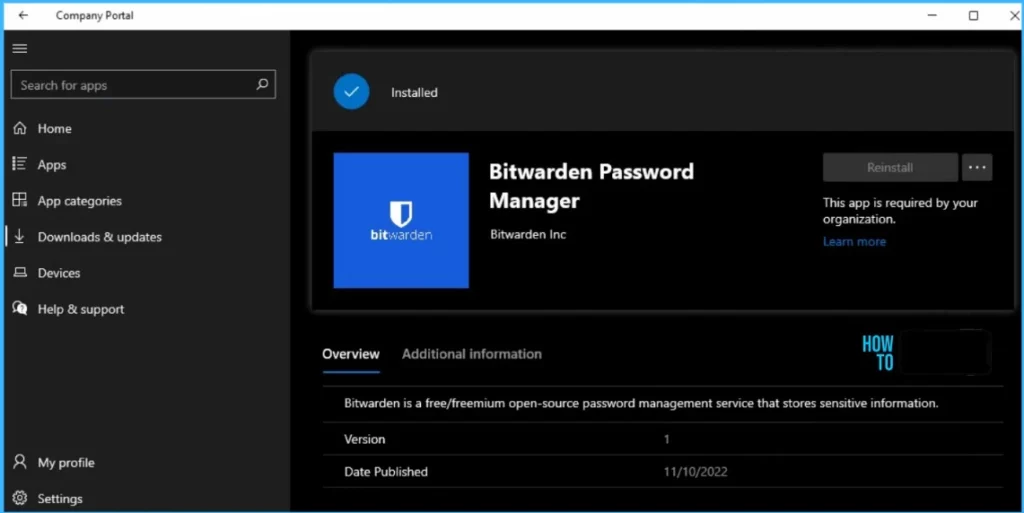This screenshot has width=1024, height=513.
Task: Click the Bitwarden app logo tile
Action: pos(401,221)
